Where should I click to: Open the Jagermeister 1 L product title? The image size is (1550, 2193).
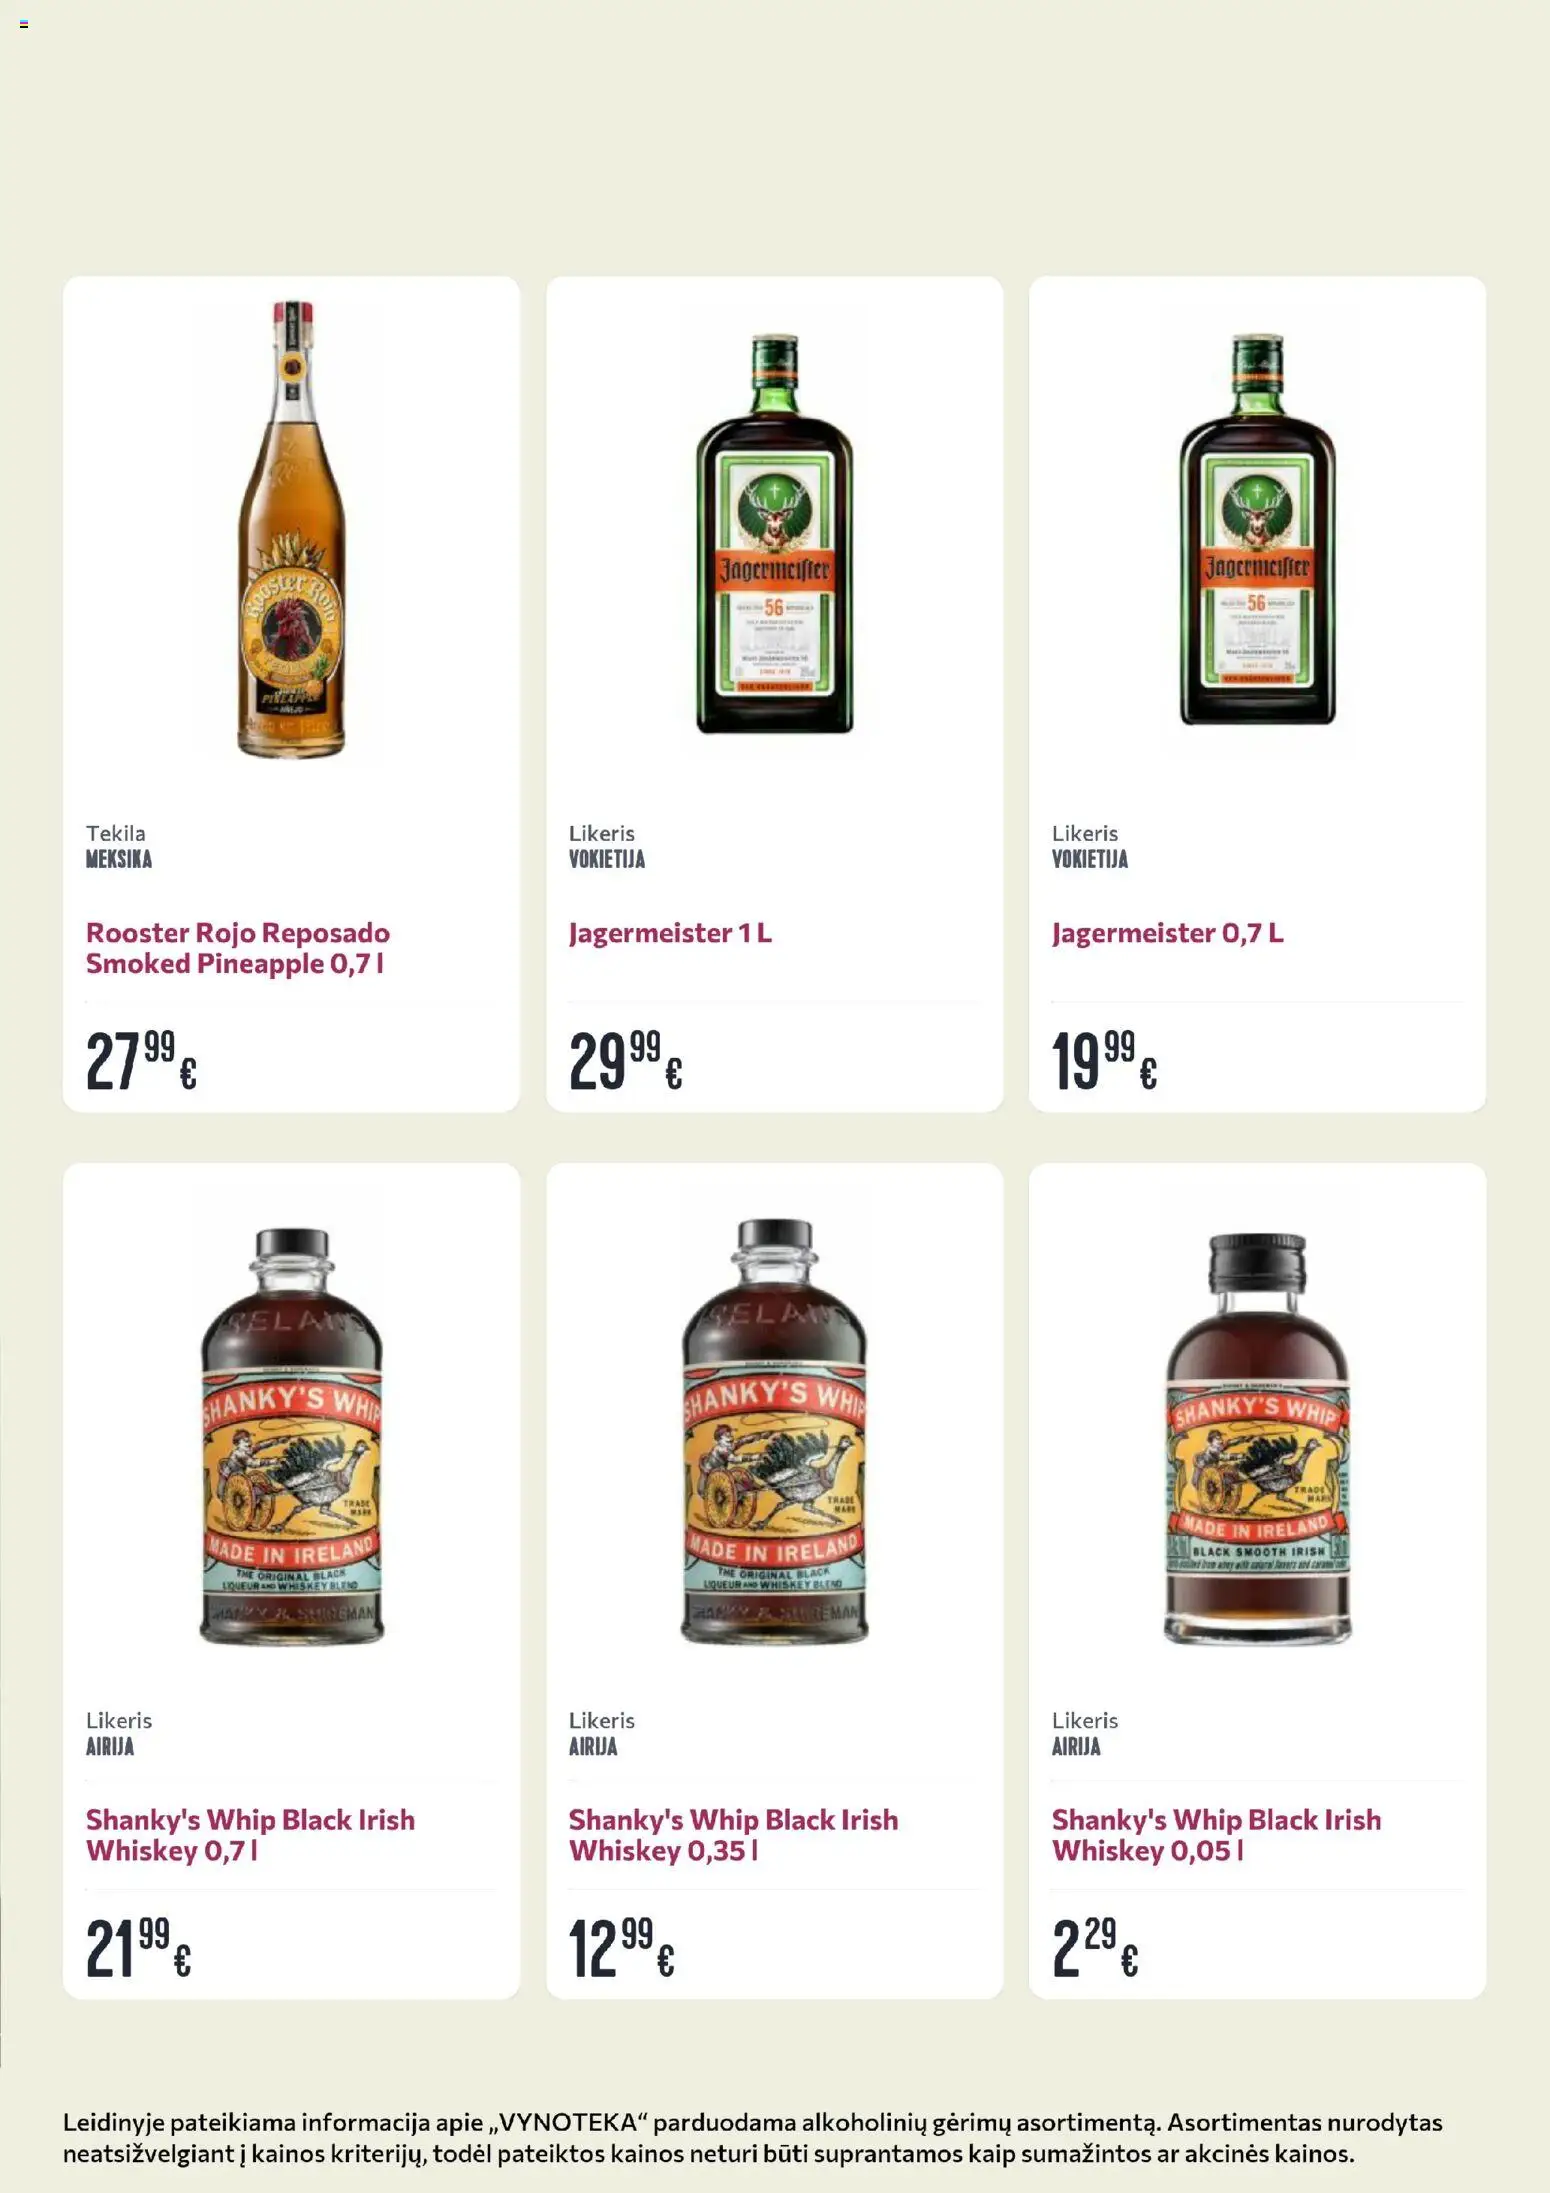point(670,933)
